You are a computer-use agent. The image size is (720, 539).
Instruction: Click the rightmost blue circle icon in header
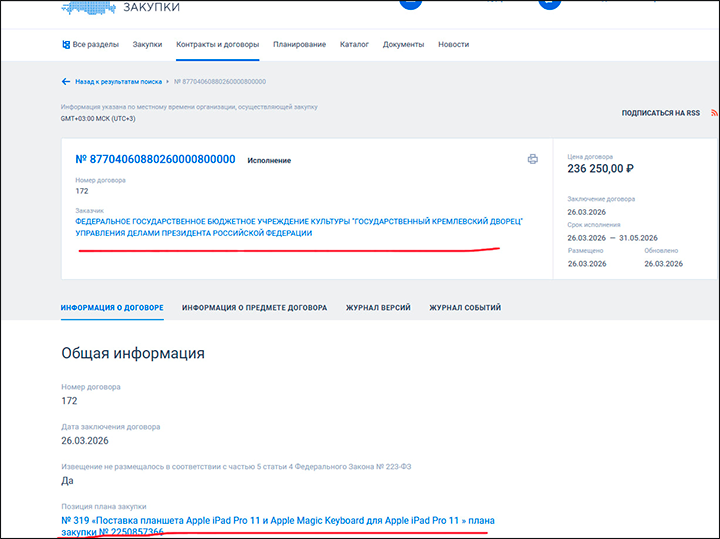coord(549,3)
